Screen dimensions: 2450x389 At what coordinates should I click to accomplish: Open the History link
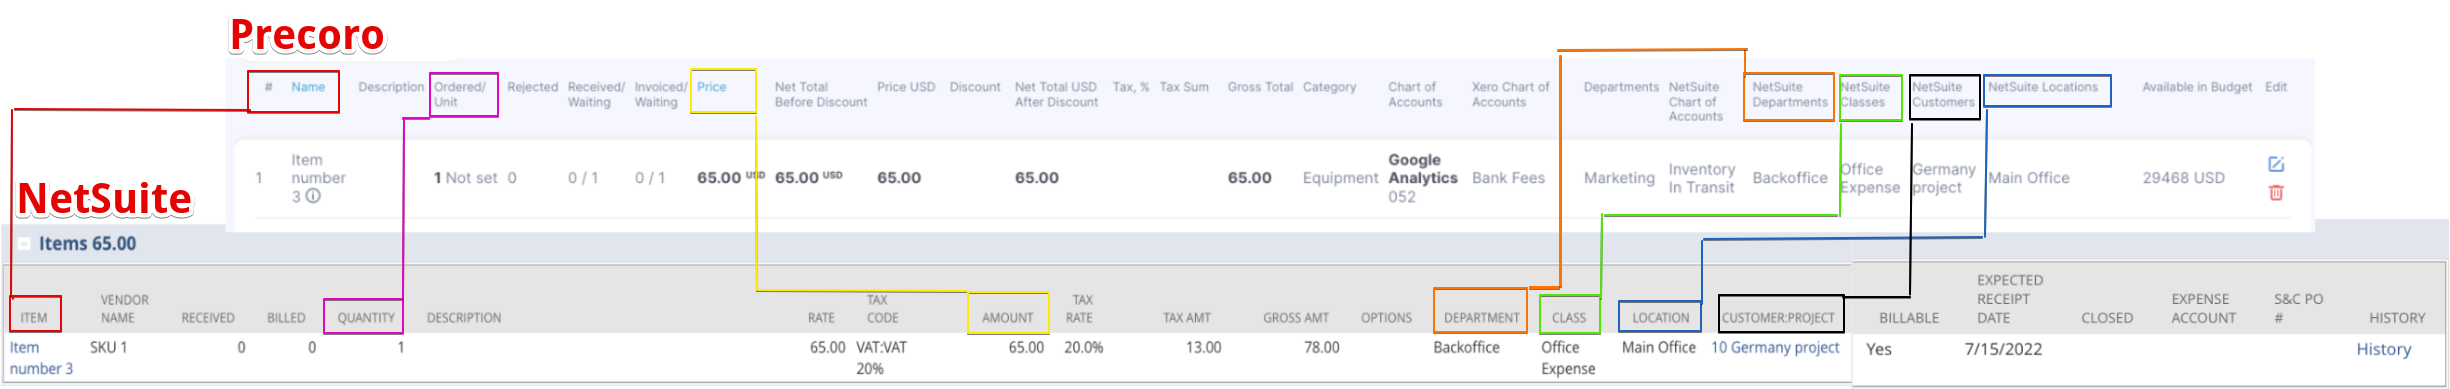tap(2384, 349)
